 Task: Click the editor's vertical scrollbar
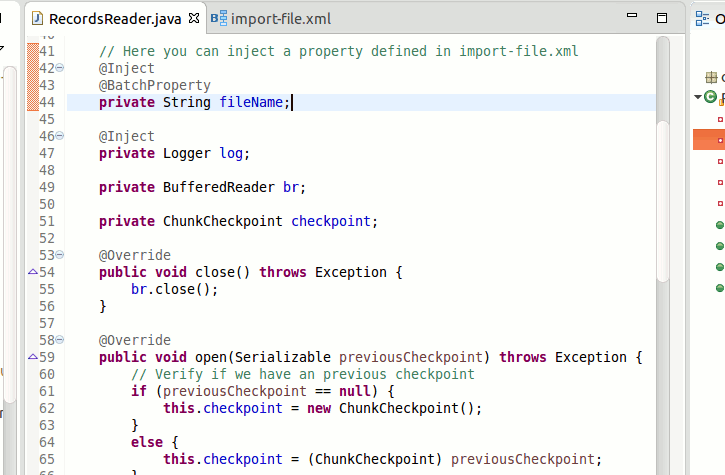662,200
